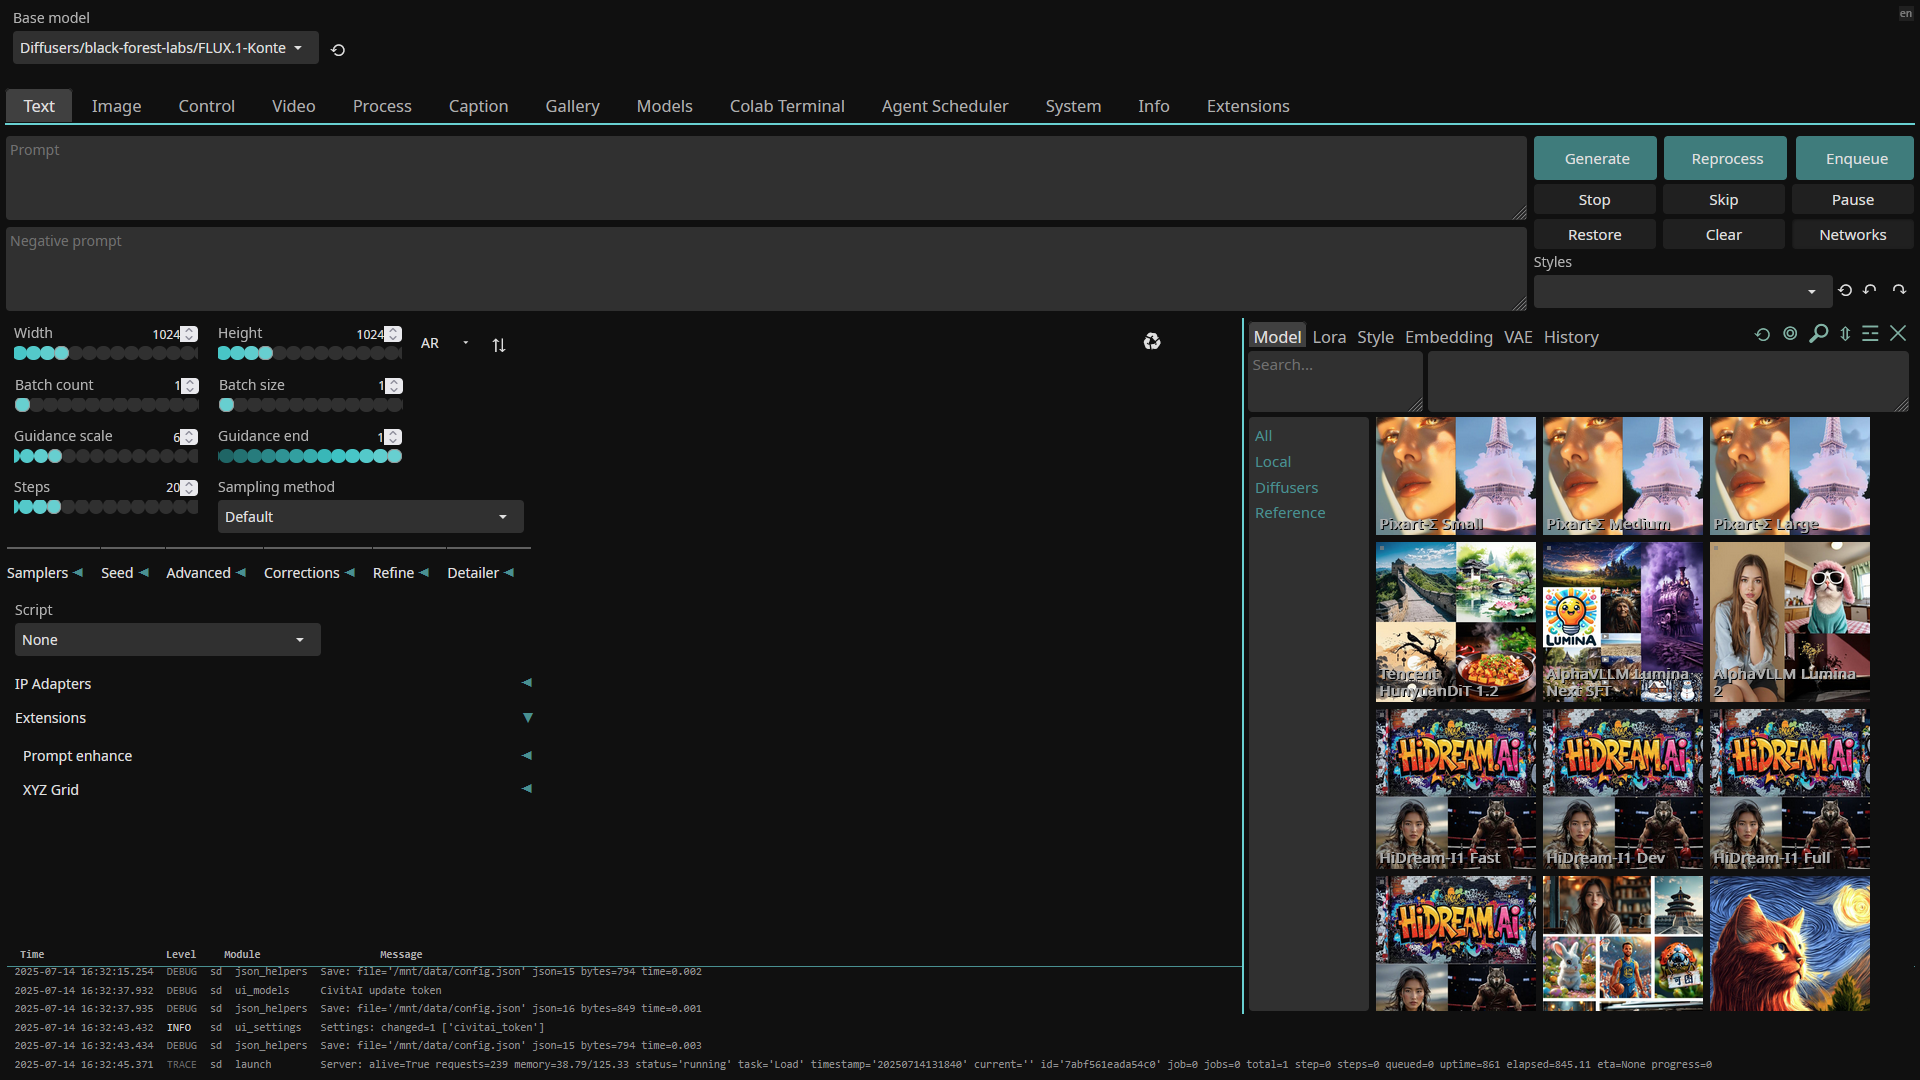Refresh the base model list icon
The width and height of the screenshot is (1920, 1080).
click(x=338, y=50)
